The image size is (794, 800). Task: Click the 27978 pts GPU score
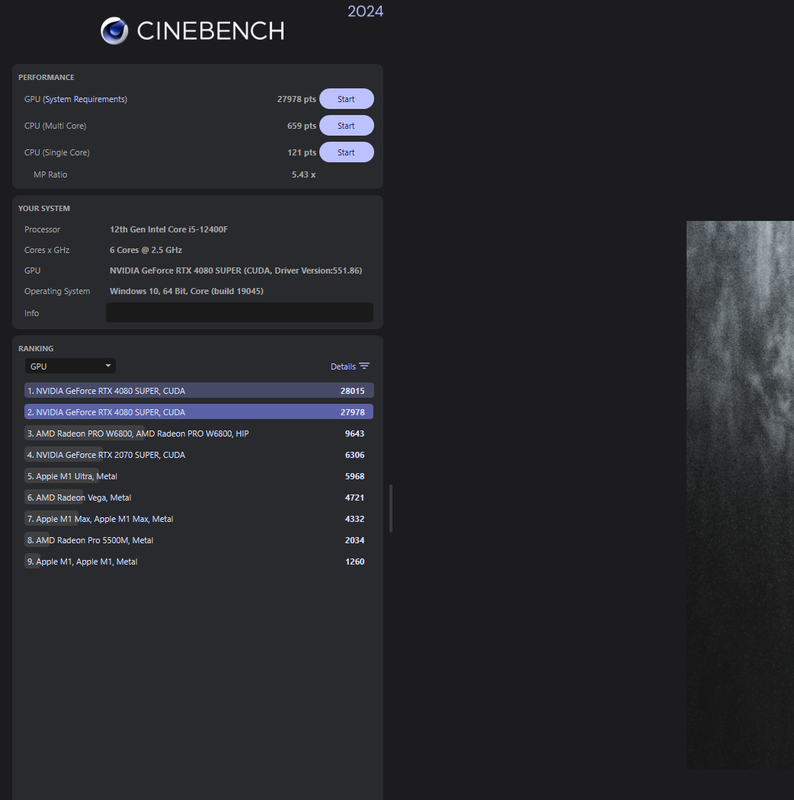click(x=296, y=99)
